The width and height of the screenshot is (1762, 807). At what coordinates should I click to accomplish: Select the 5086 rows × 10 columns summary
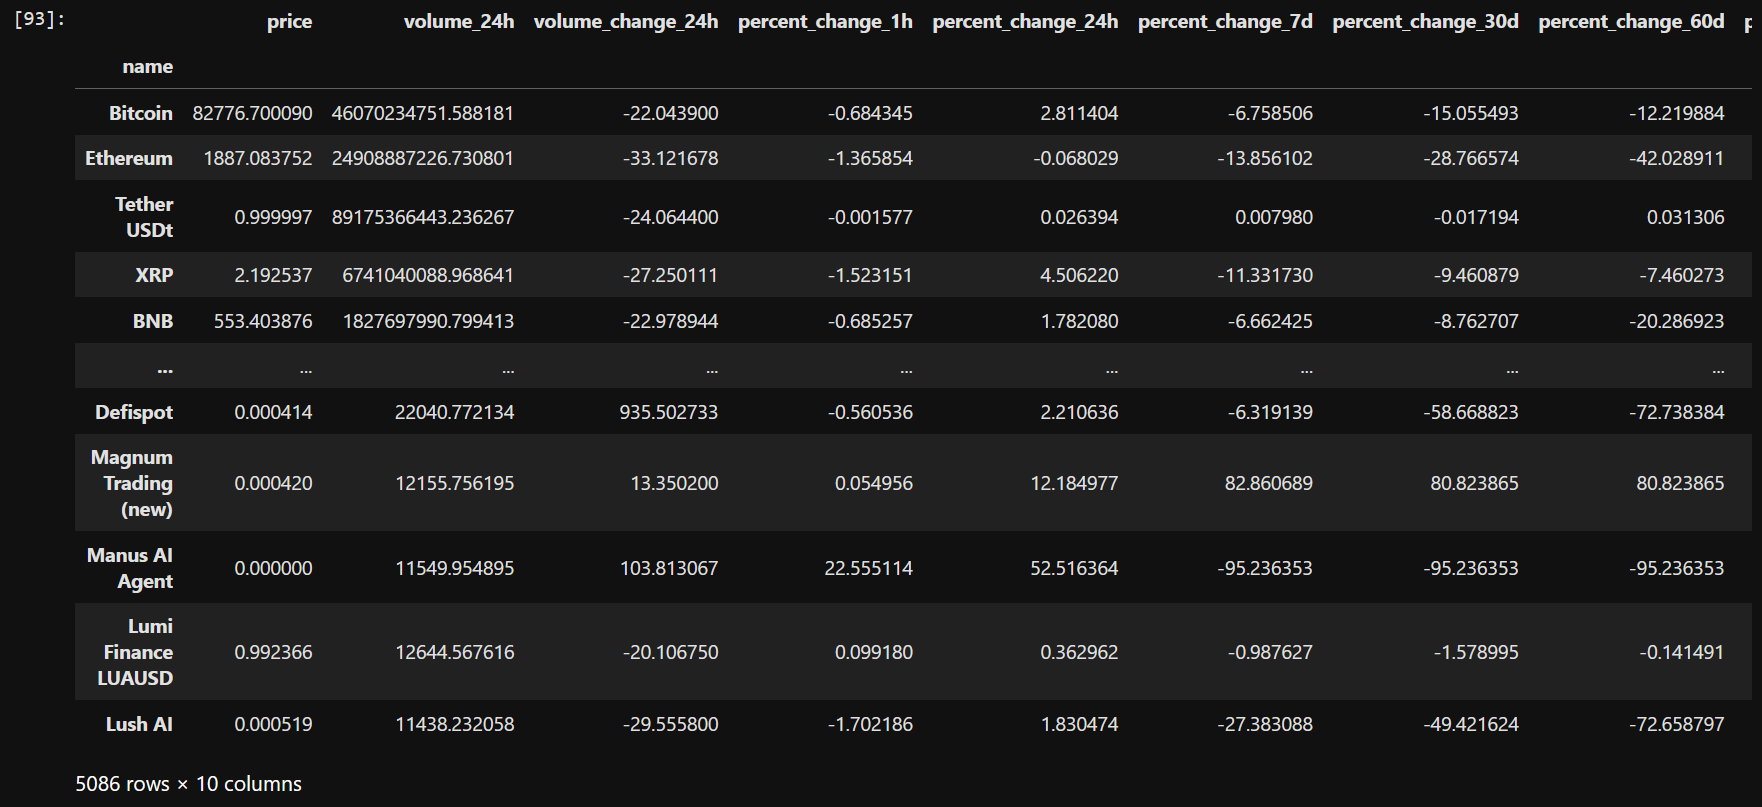(188, 784)
